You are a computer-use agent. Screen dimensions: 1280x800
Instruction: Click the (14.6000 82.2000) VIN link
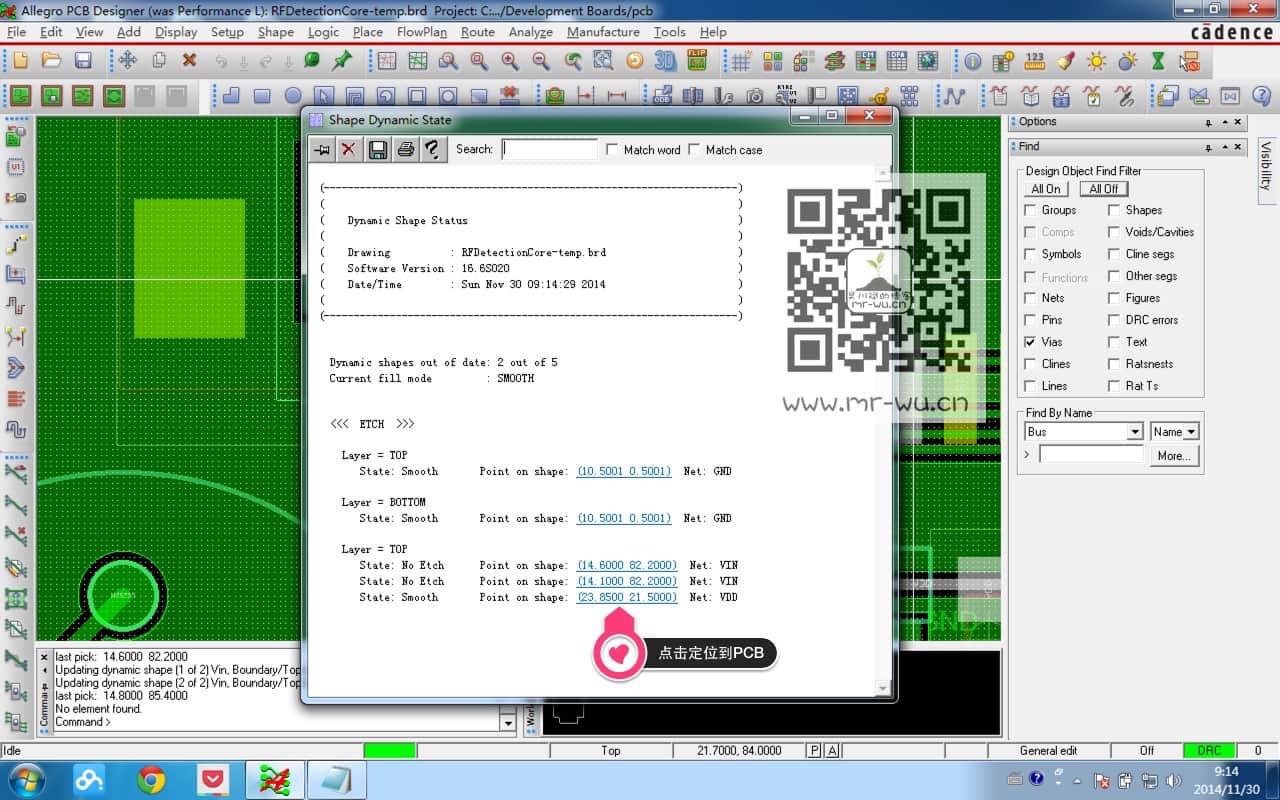pyautogui.click(x=627, y=565)
